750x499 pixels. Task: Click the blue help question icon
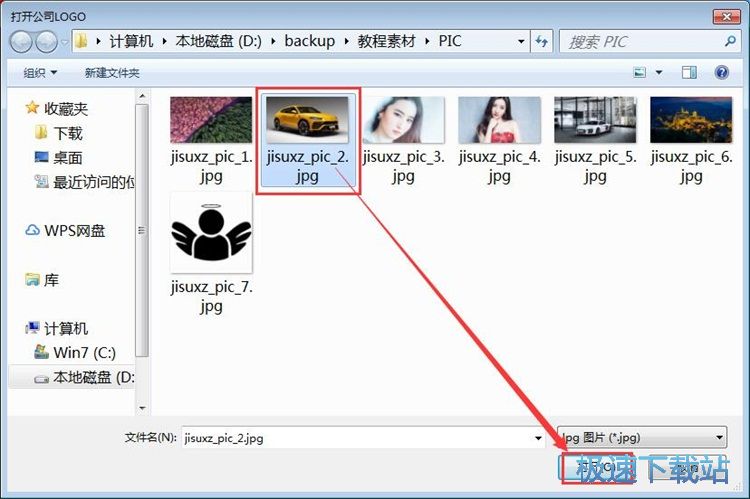(x=721, y=73)
